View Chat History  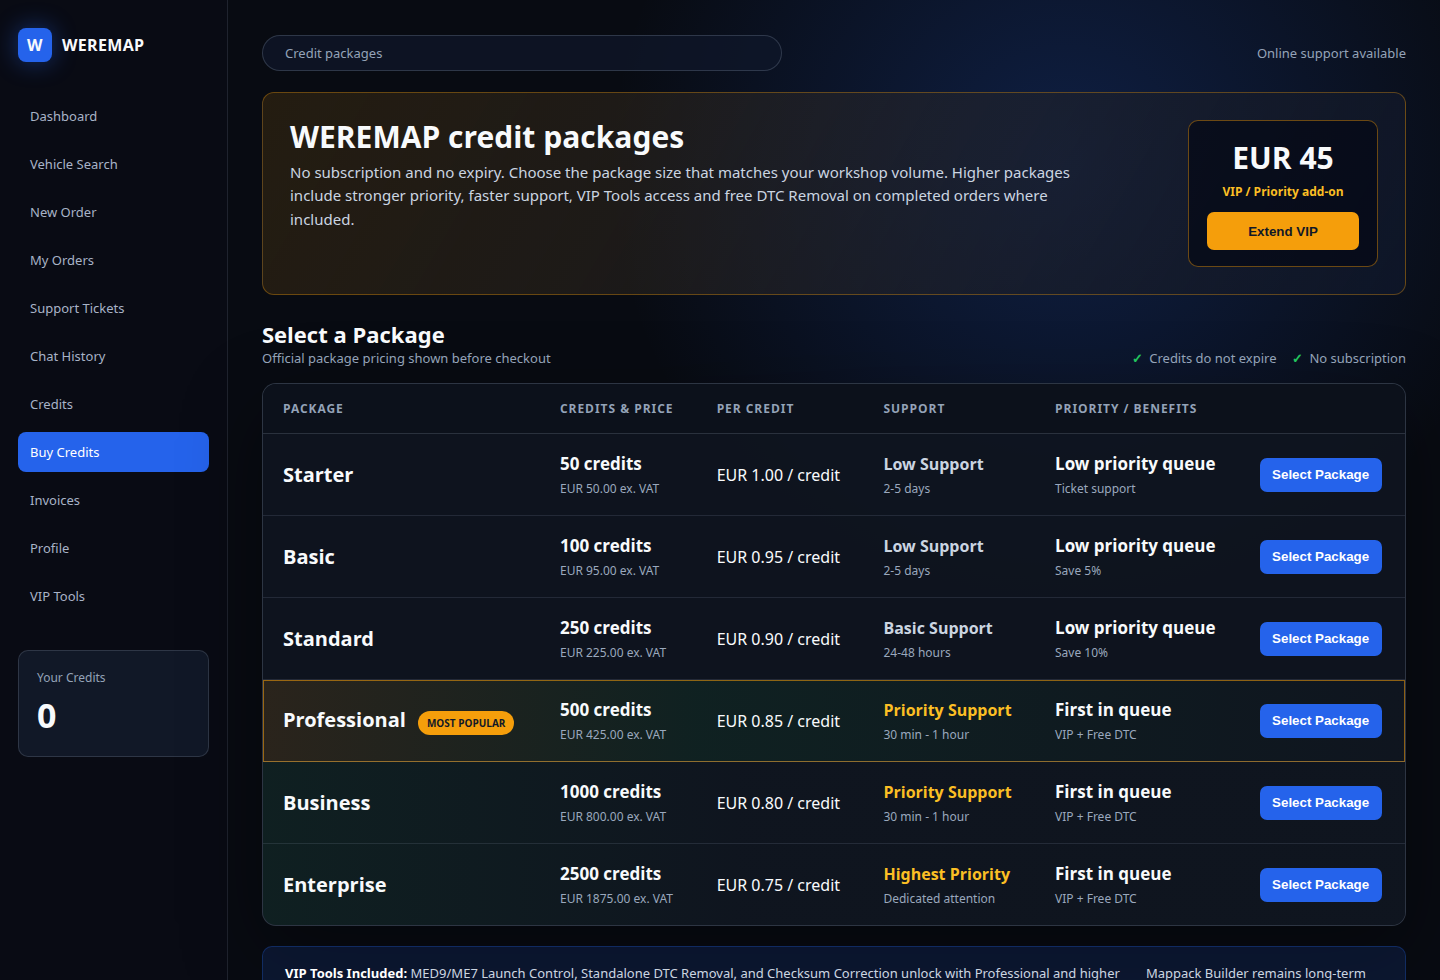click(x=113, y=356)
